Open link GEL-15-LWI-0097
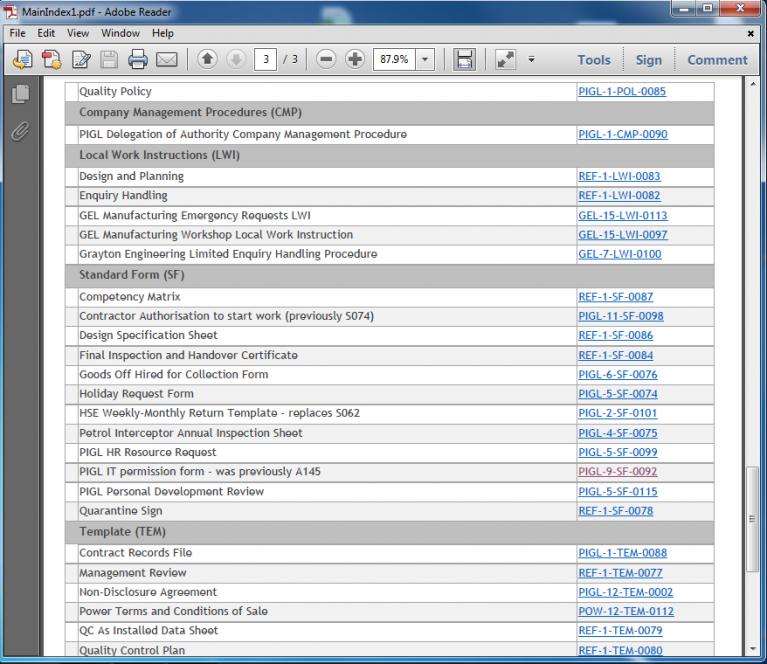Screen dimensions: 767x664 (x=623, y=235)
